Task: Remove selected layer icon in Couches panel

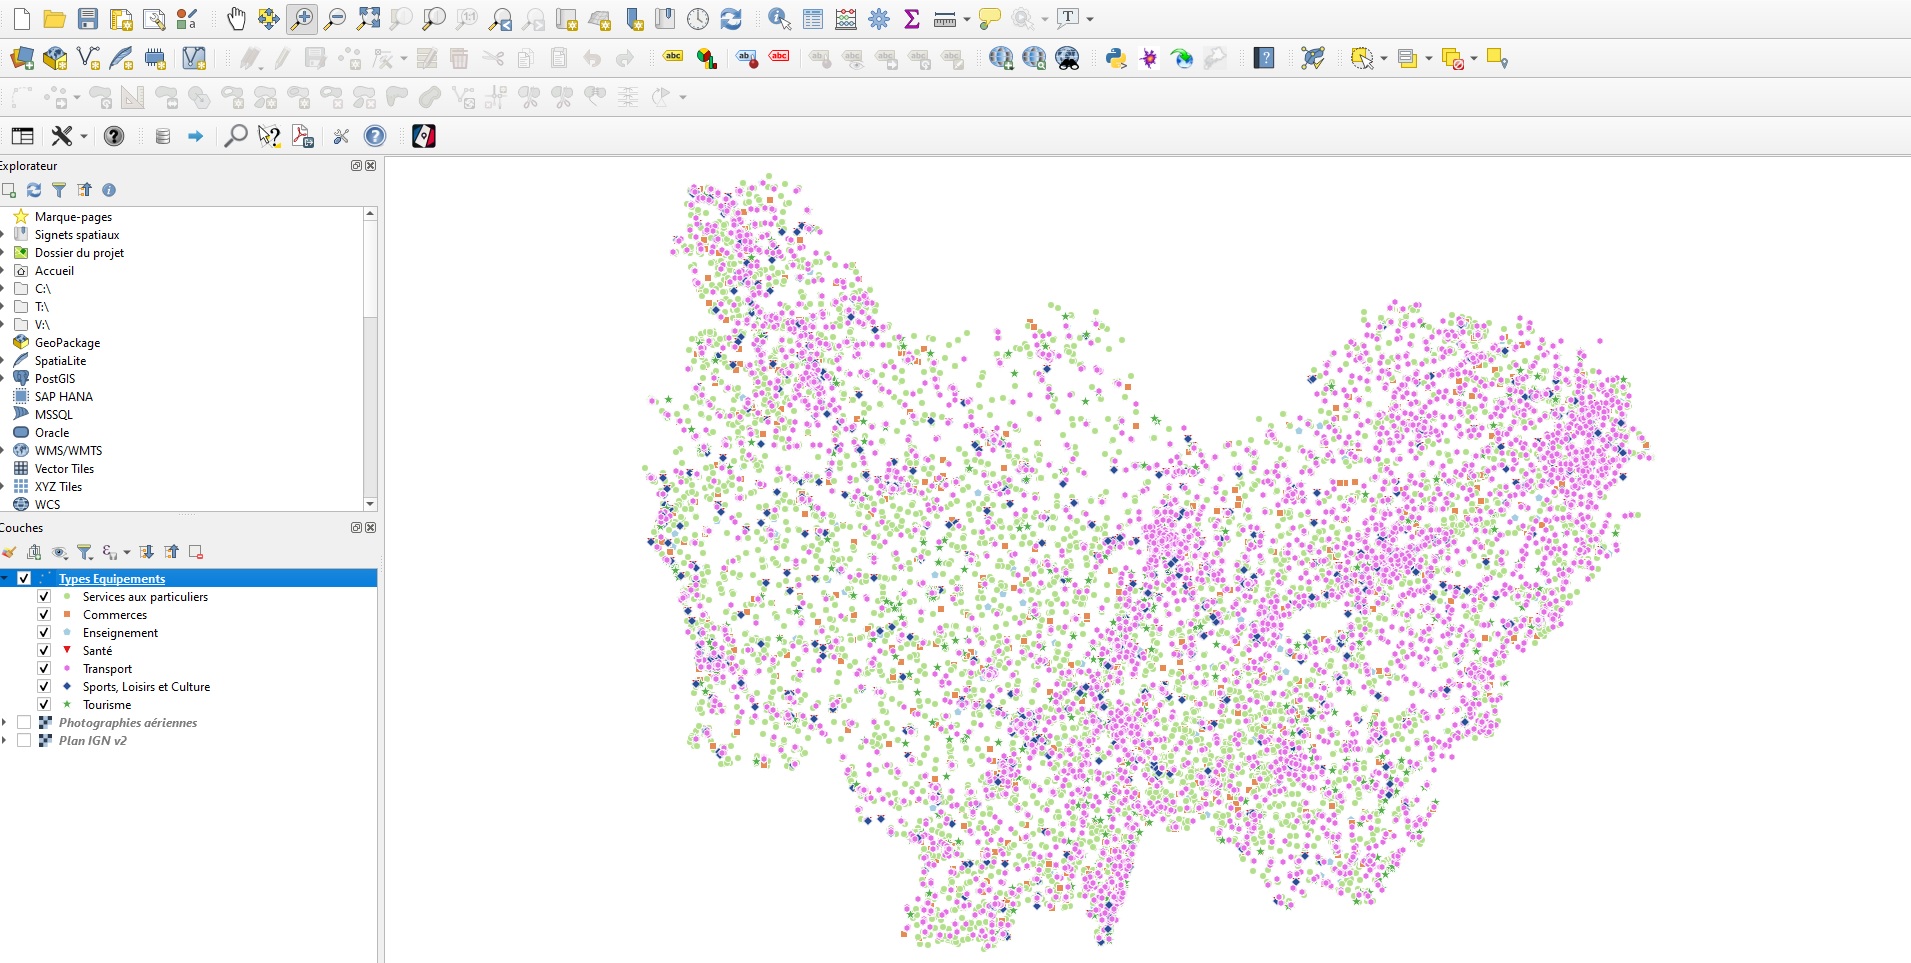Action: 196,552
